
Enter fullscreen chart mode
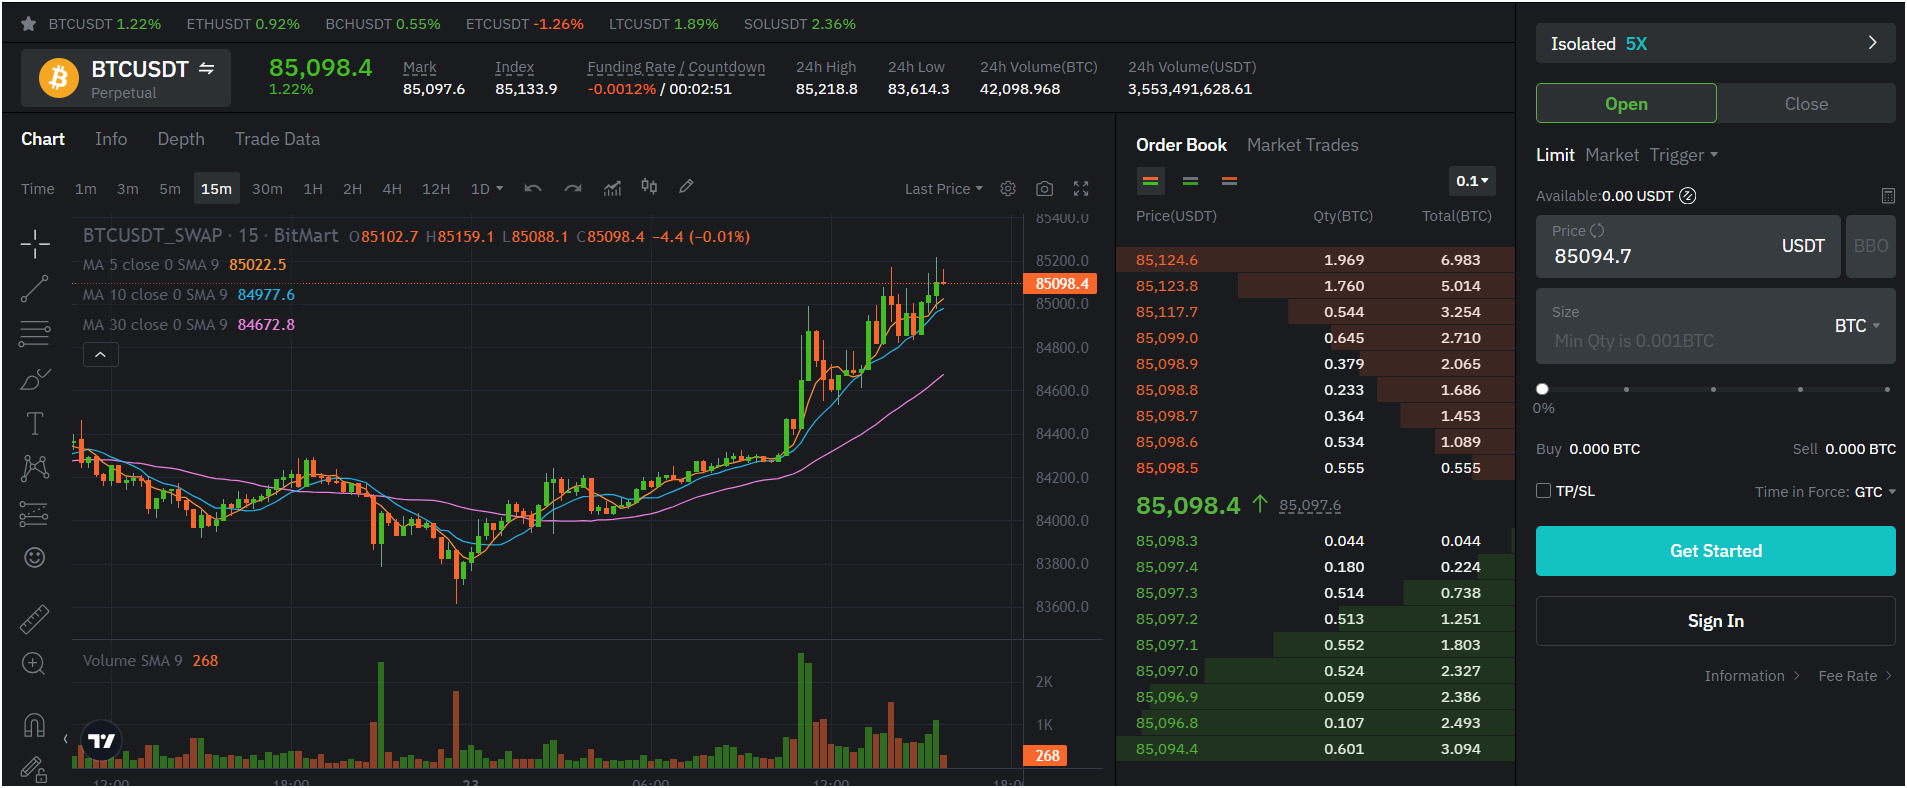[x=1081, y=188]
